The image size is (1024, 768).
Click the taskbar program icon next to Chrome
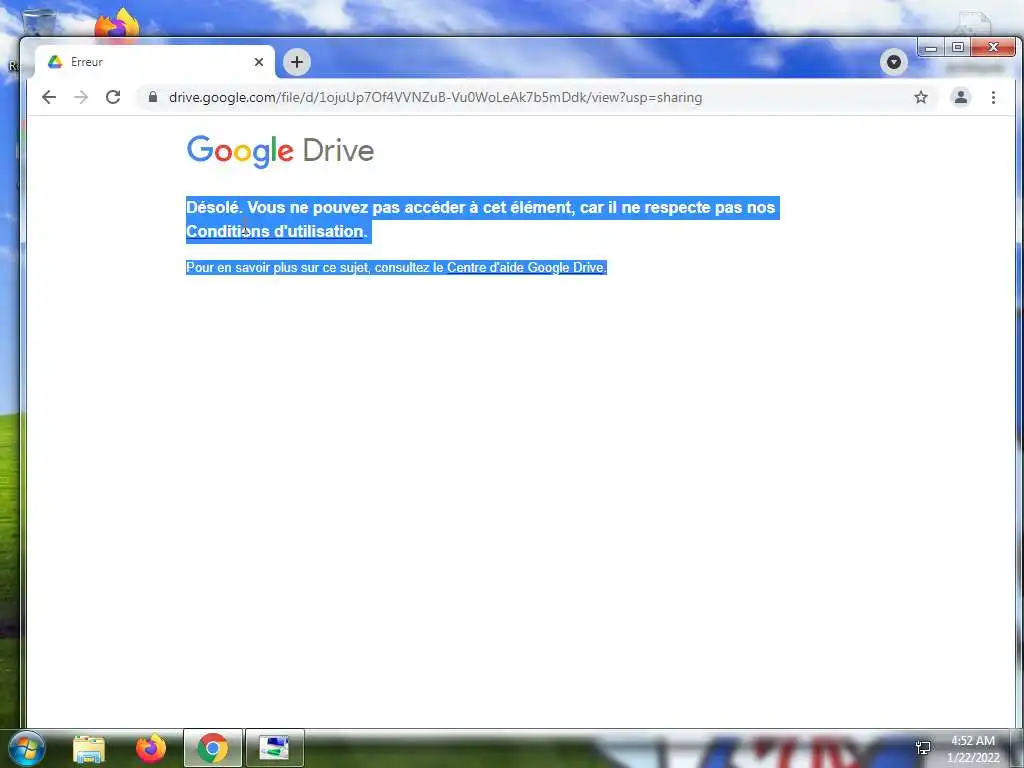(x=274, y=748)
